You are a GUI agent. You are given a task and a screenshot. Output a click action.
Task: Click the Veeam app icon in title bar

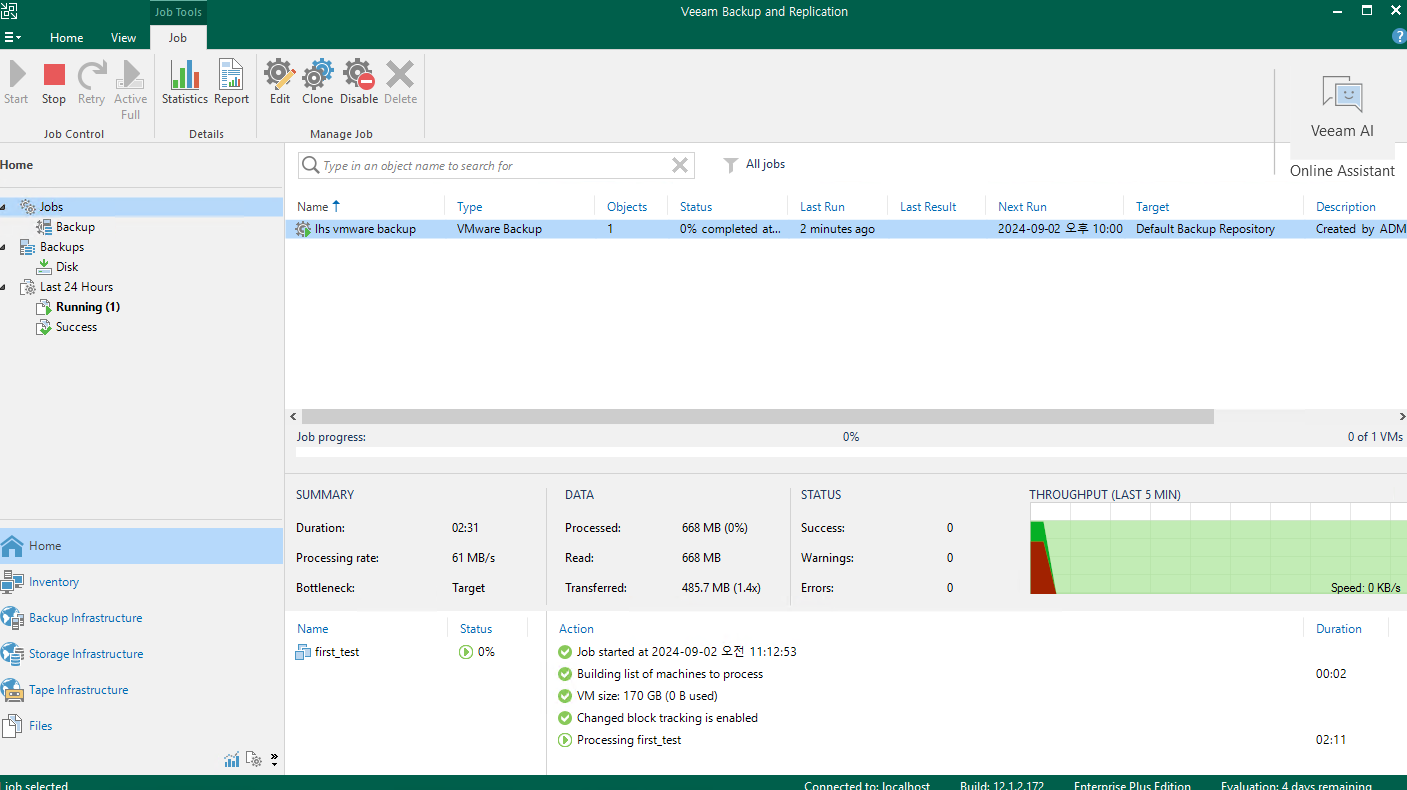point(9,11)
